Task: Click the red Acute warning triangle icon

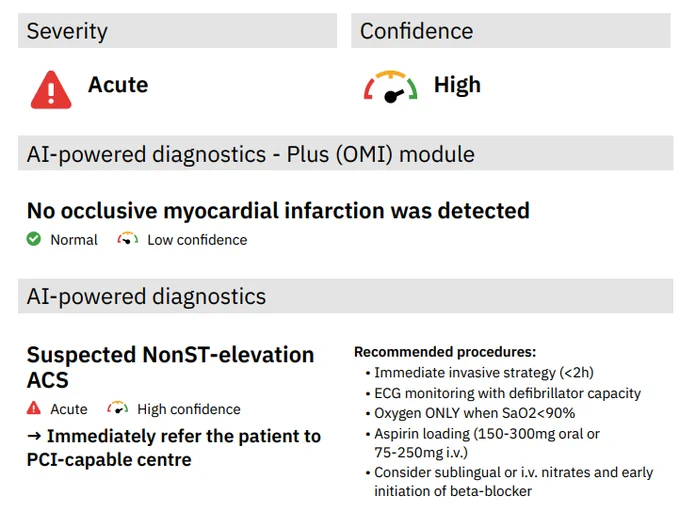Action: [x=51, y=89]
